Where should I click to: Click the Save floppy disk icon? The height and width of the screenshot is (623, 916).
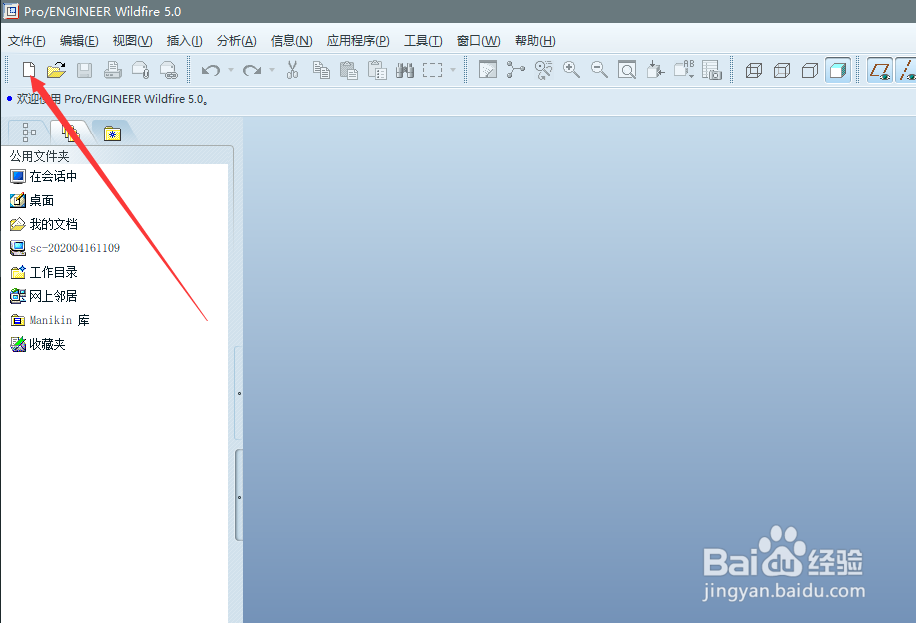point(84,70)
